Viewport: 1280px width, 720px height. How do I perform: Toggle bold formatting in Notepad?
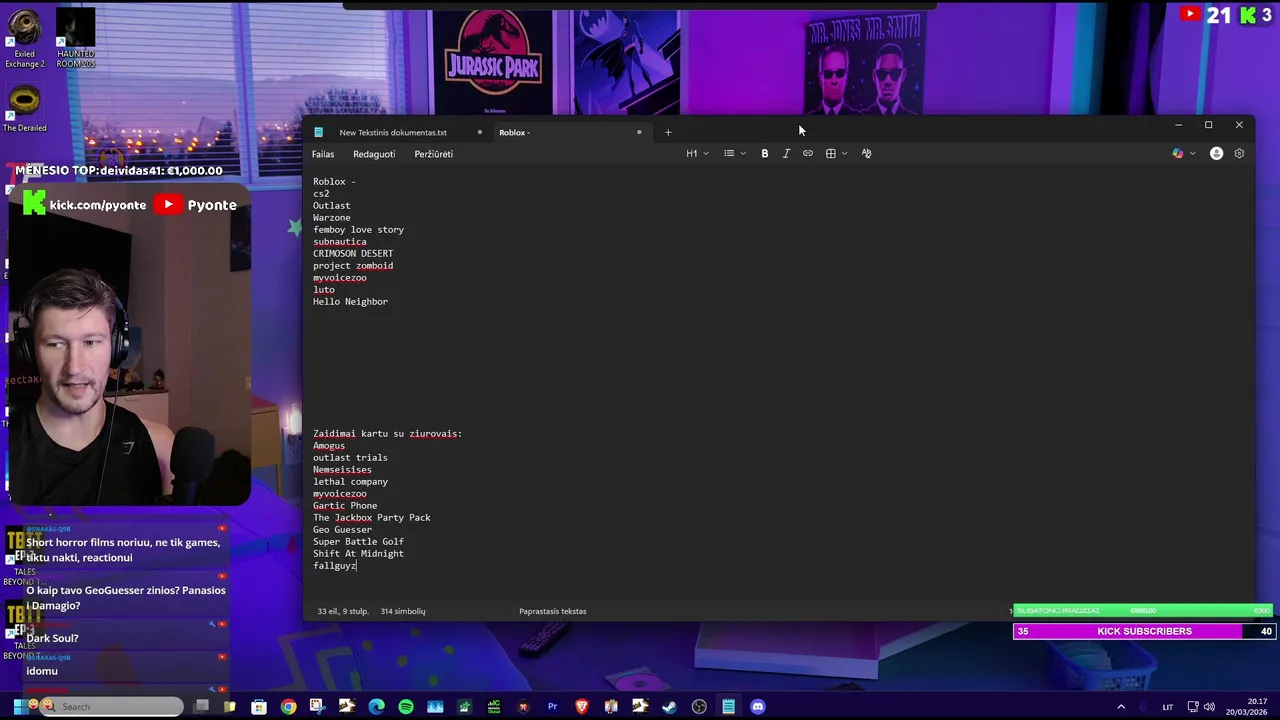click(765, 154)
